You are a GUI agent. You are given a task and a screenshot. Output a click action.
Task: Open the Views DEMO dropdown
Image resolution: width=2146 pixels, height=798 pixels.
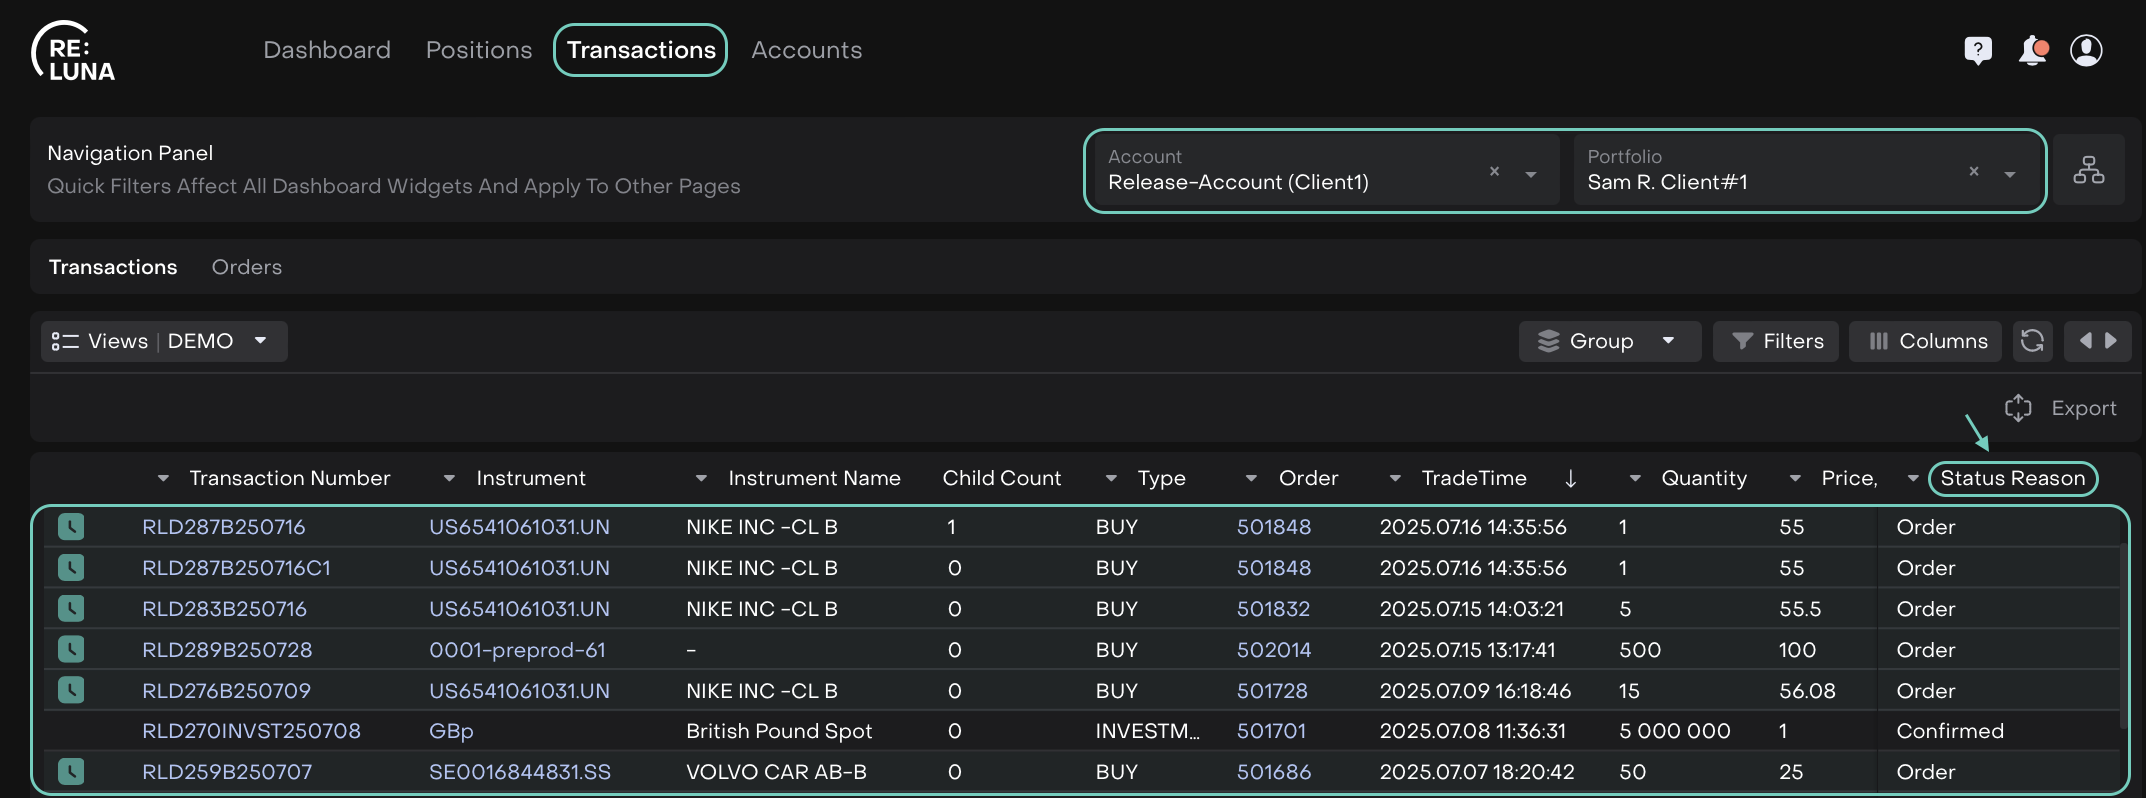[x=164, y=341]
